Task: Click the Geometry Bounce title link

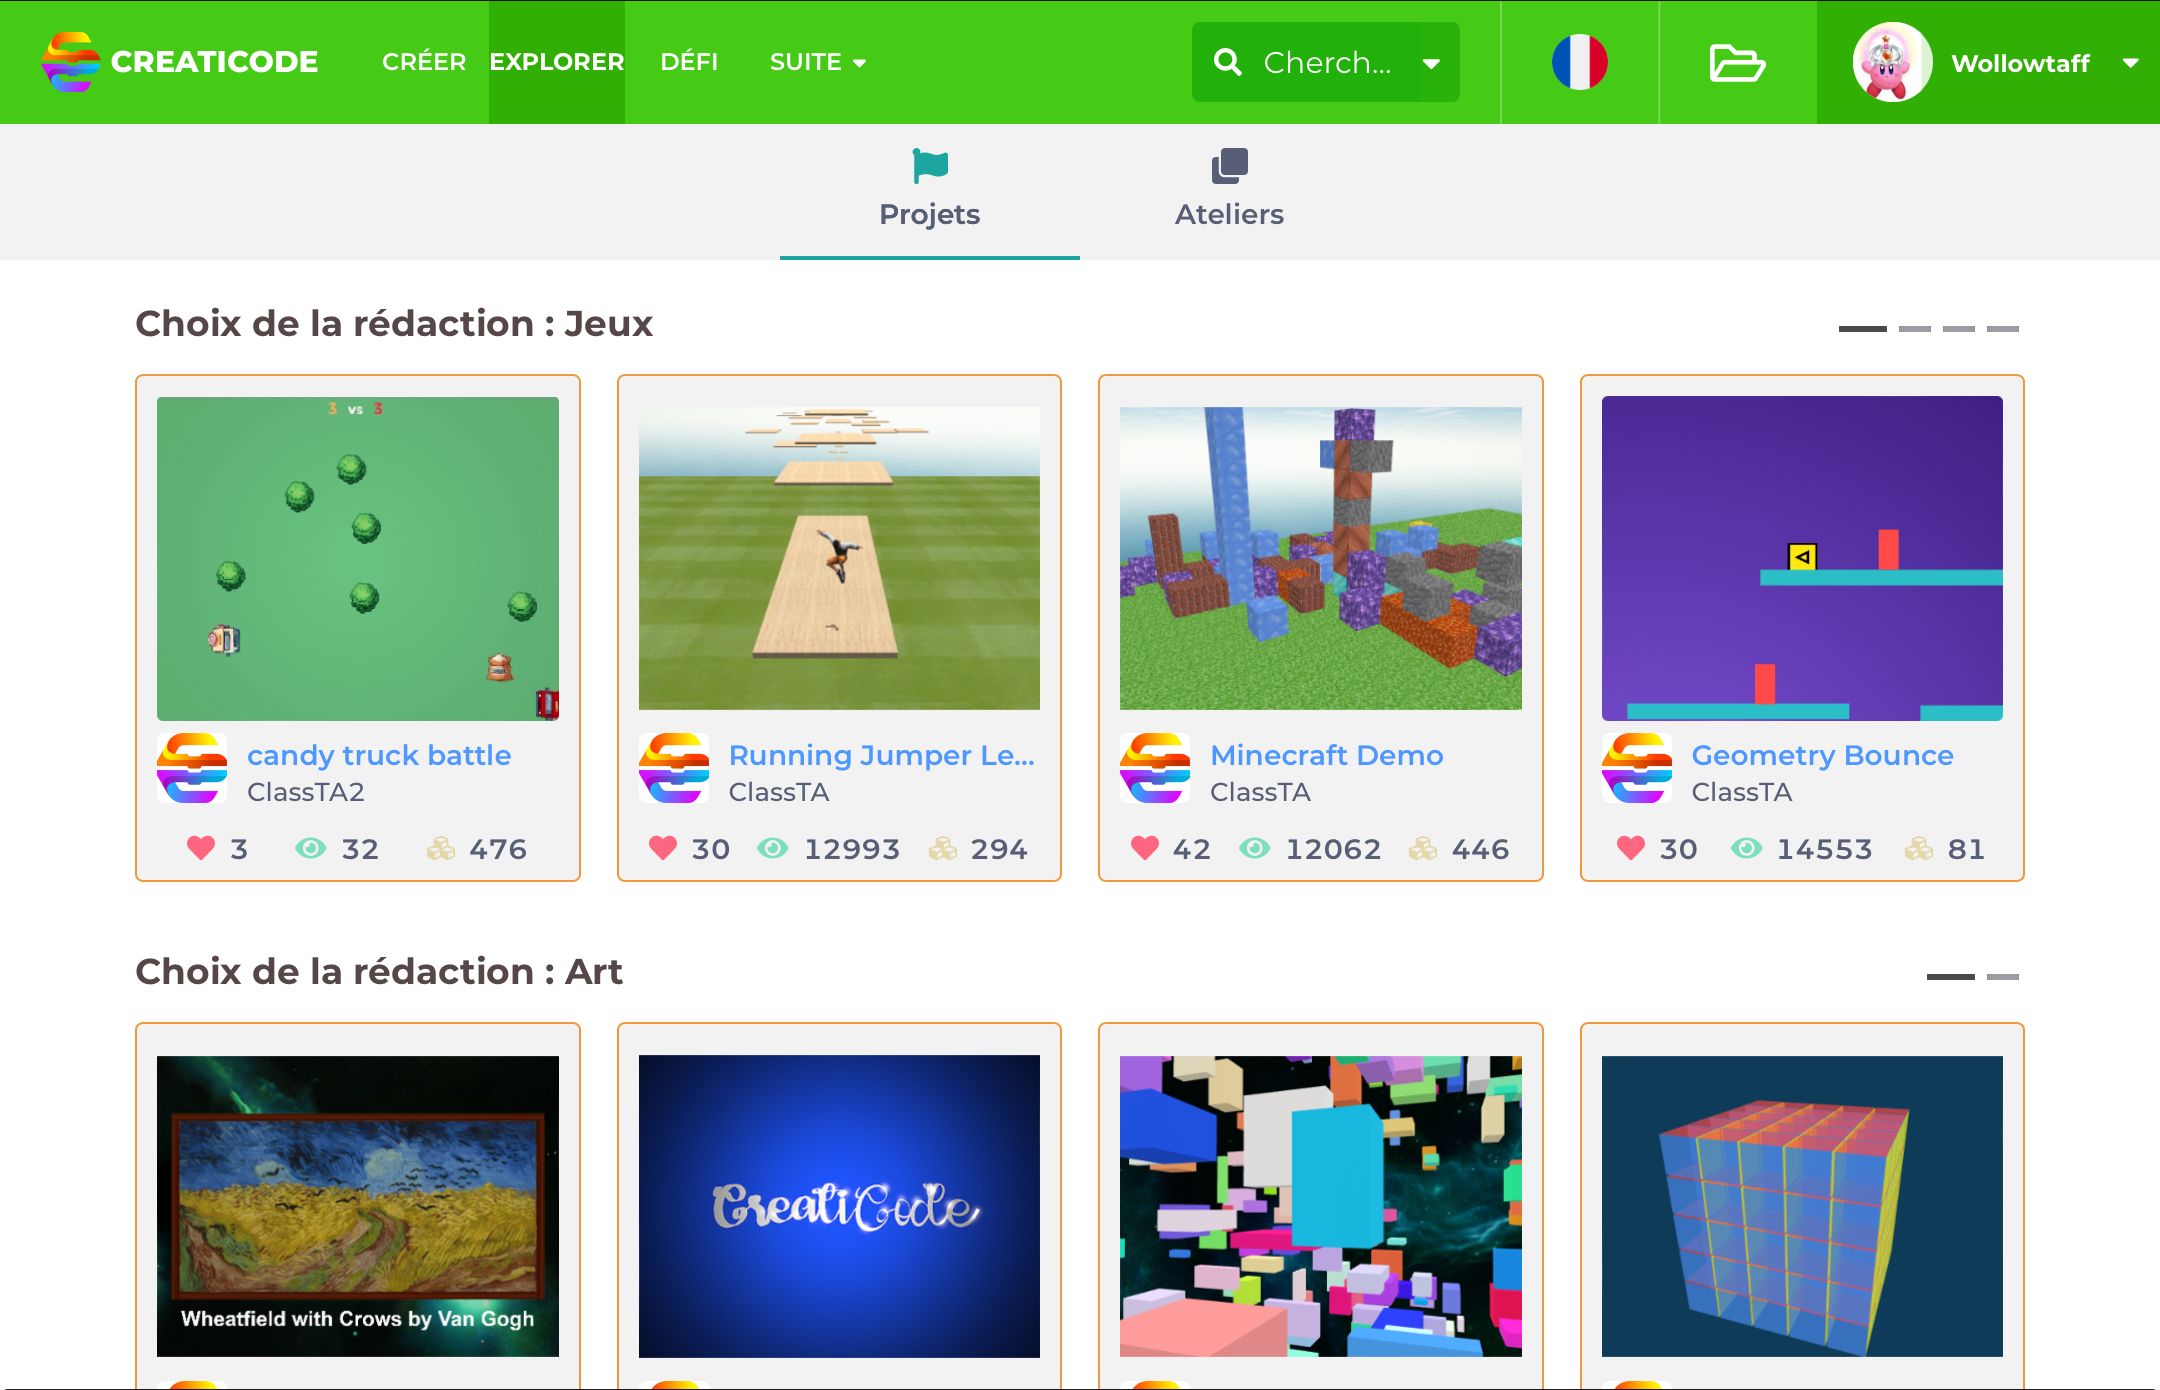Action: (x=1822, y=755)
